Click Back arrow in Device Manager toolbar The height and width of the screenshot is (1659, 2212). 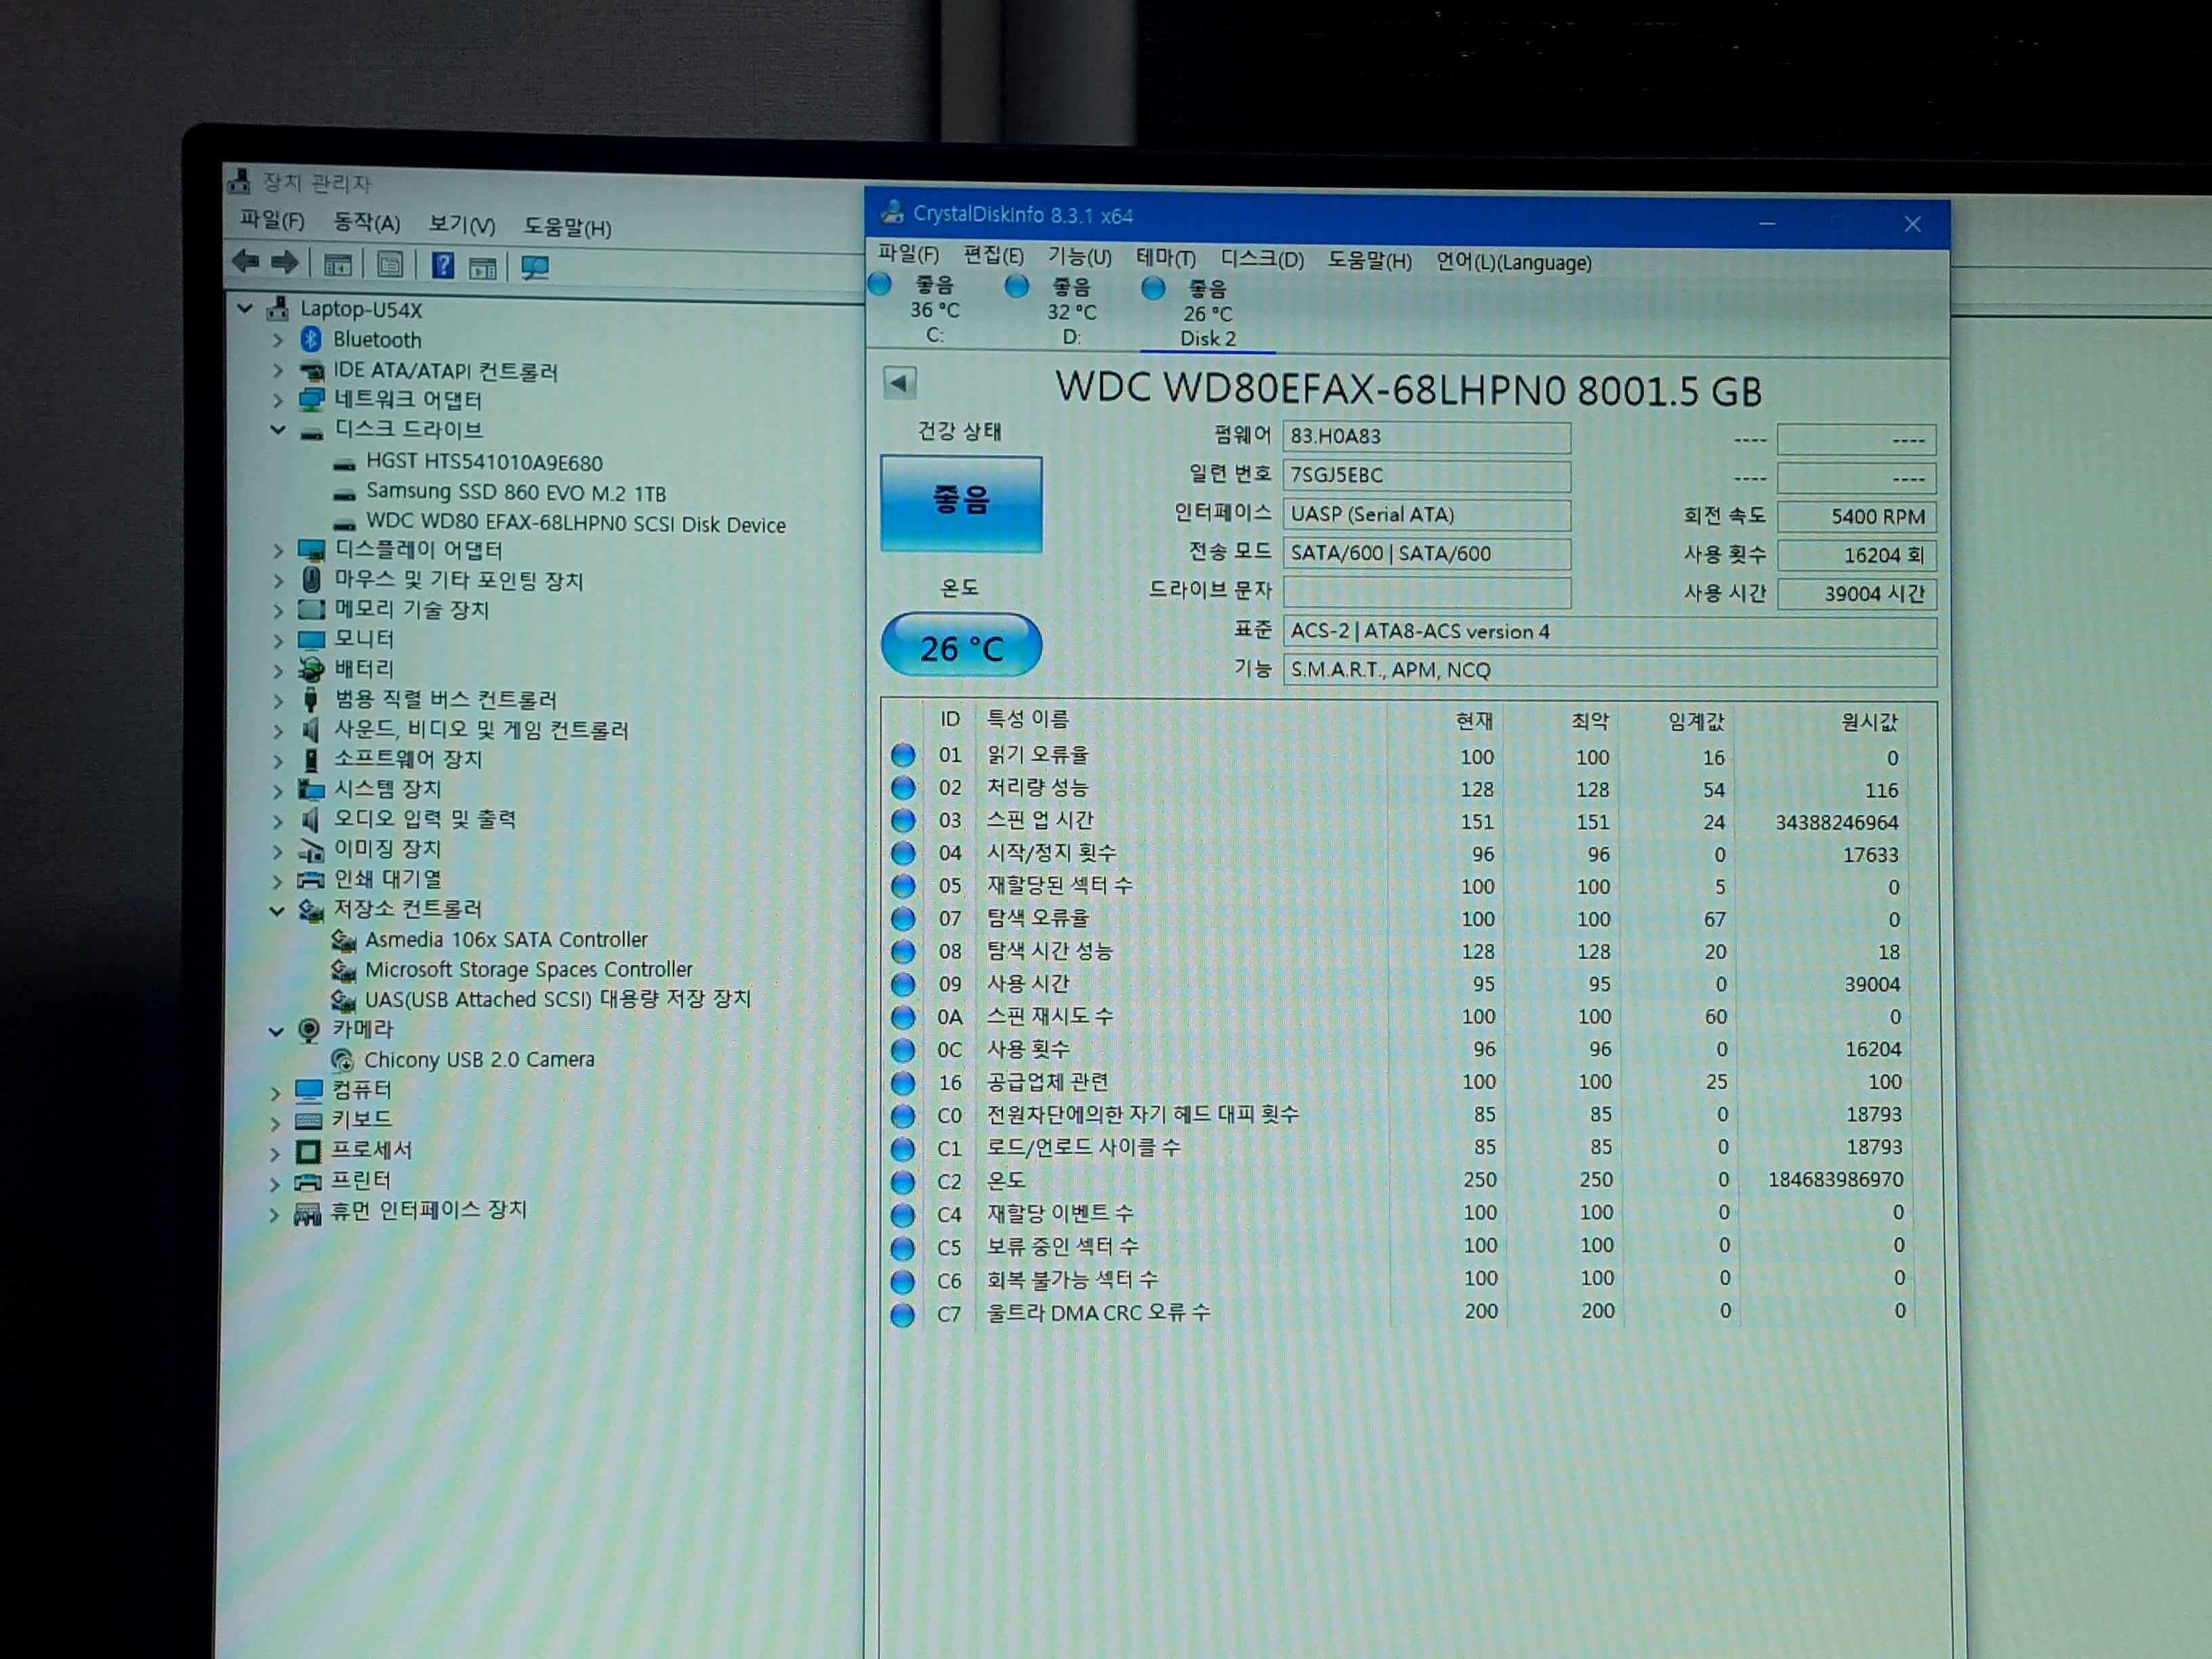[x=245, y=262]
